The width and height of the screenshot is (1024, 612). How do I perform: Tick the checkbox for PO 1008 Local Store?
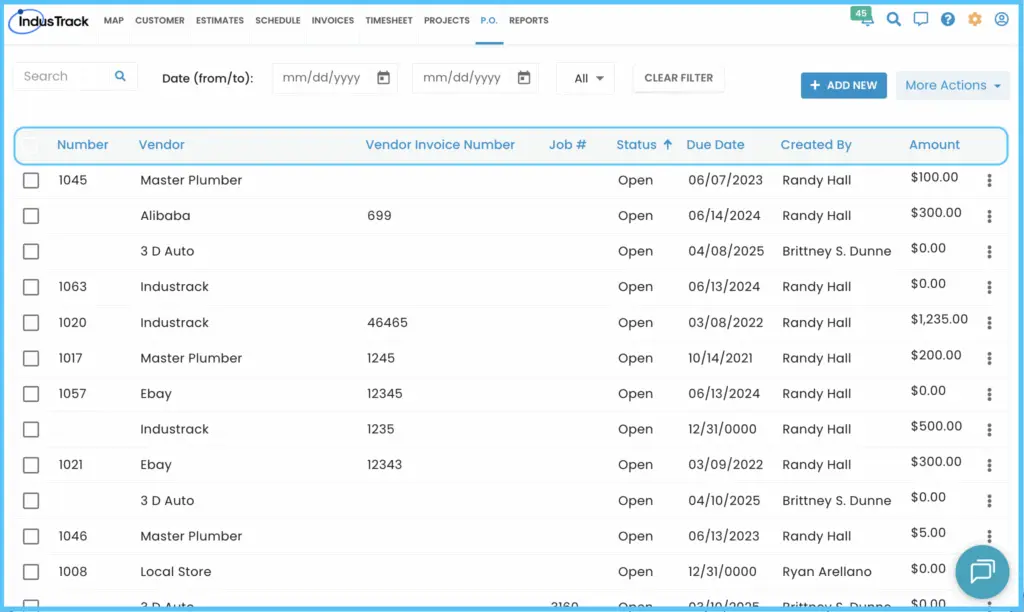31,572
